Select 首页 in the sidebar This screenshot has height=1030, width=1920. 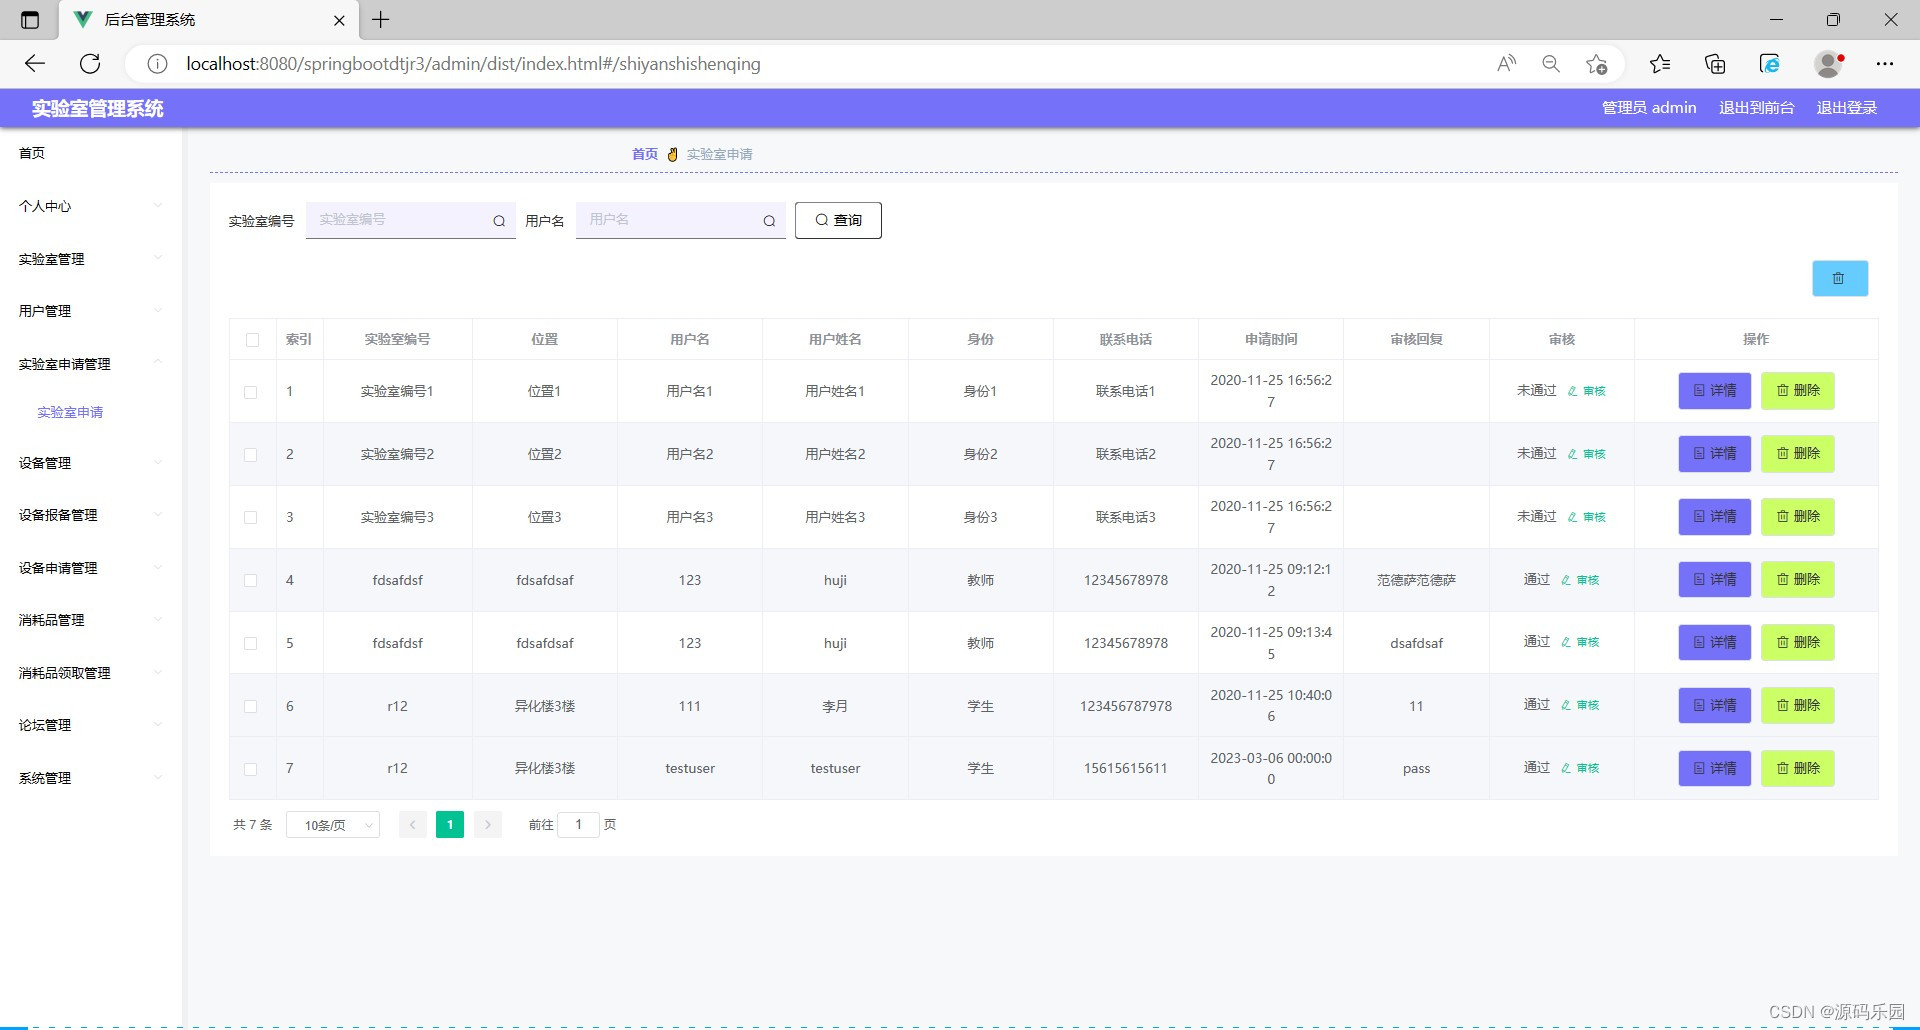click(31, 152)
